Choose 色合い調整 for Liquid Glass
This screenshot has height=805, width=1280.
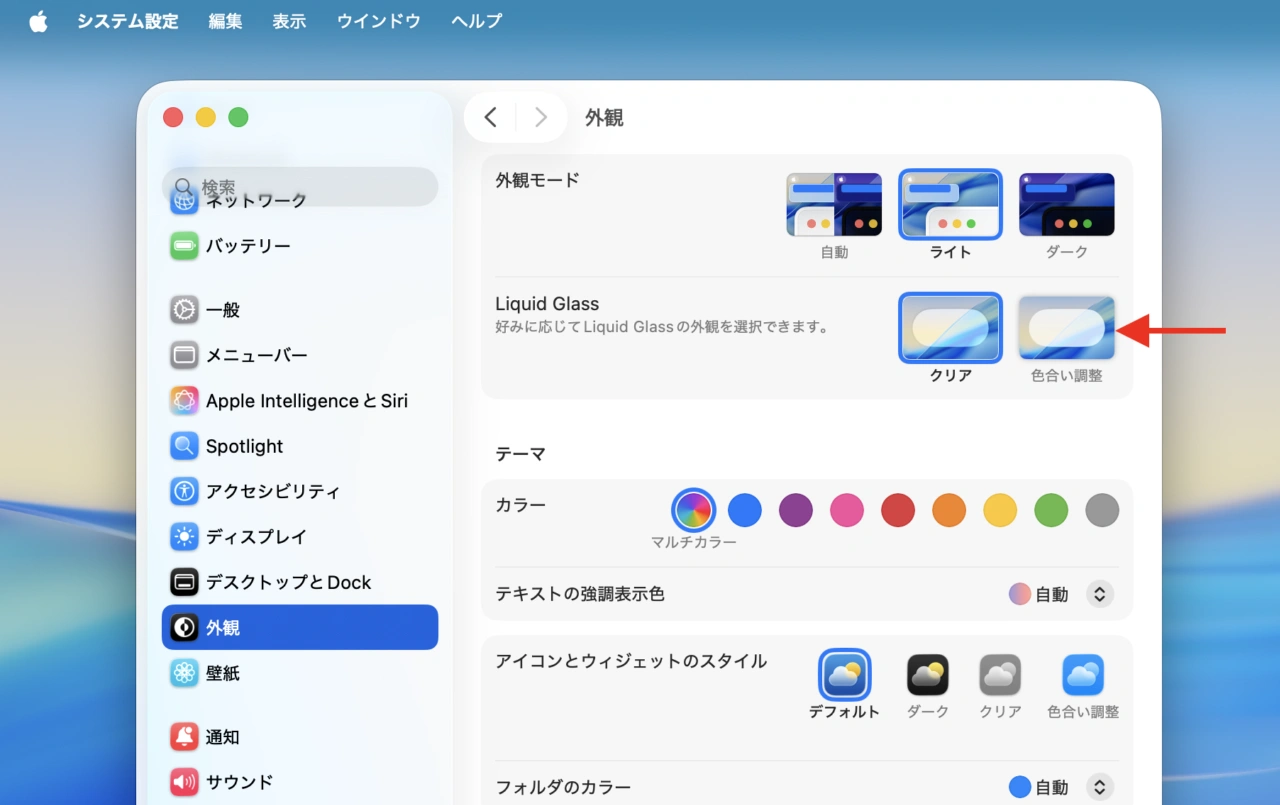pos(1066,328)
